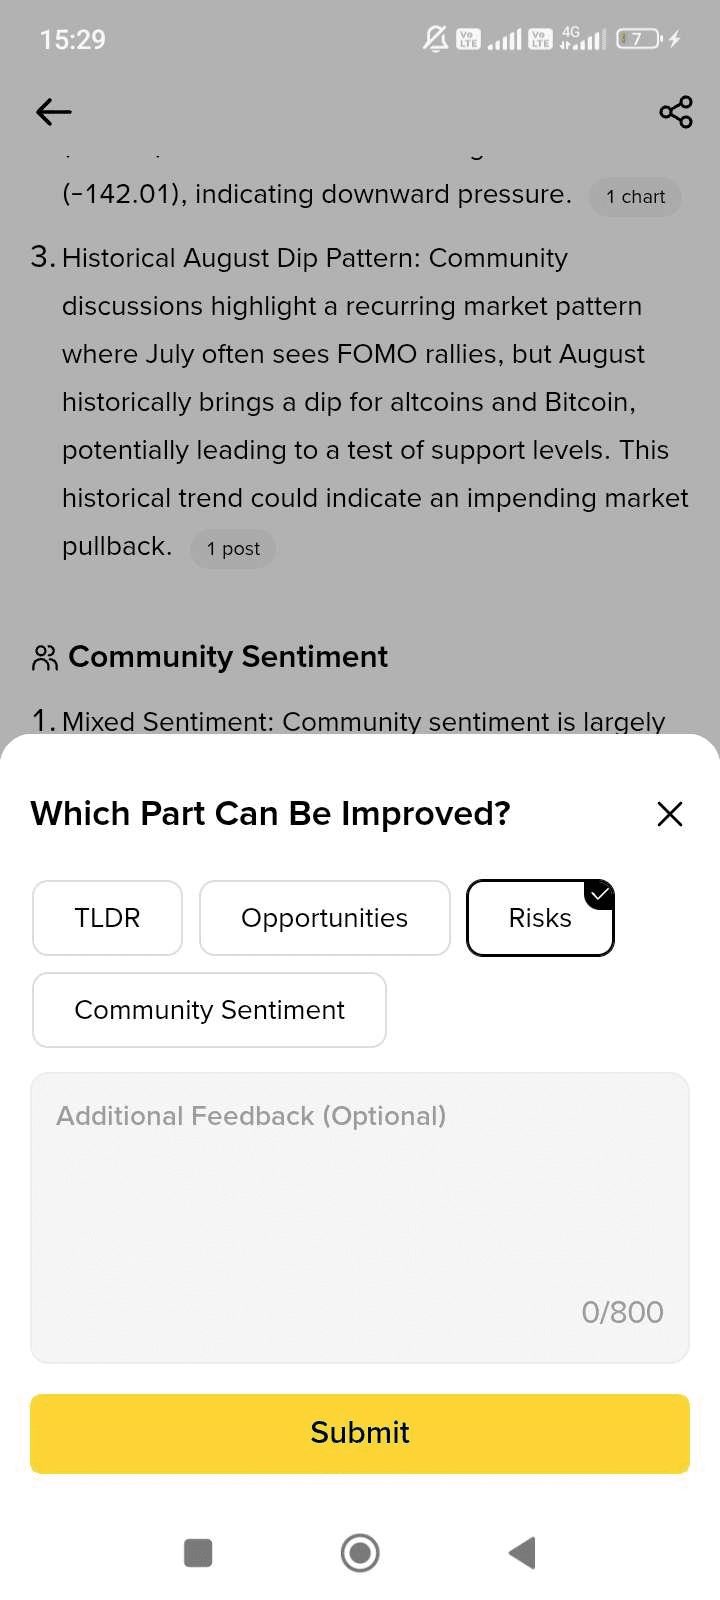Tap the Community Sentiment section heading
The height and width of the screenshot is (1600, 720).
point(228,657)
